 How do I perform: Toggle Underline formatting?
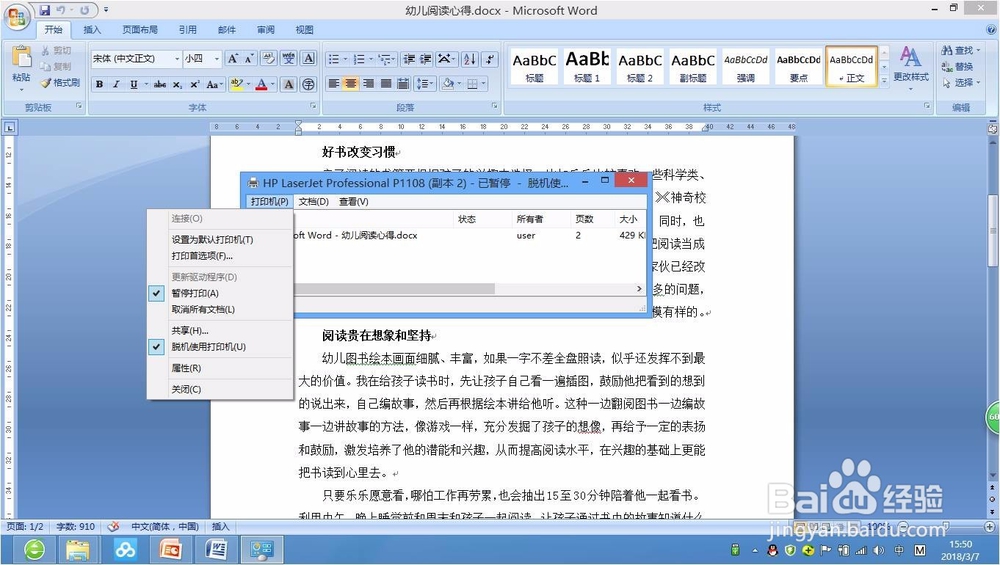(133, 84)
